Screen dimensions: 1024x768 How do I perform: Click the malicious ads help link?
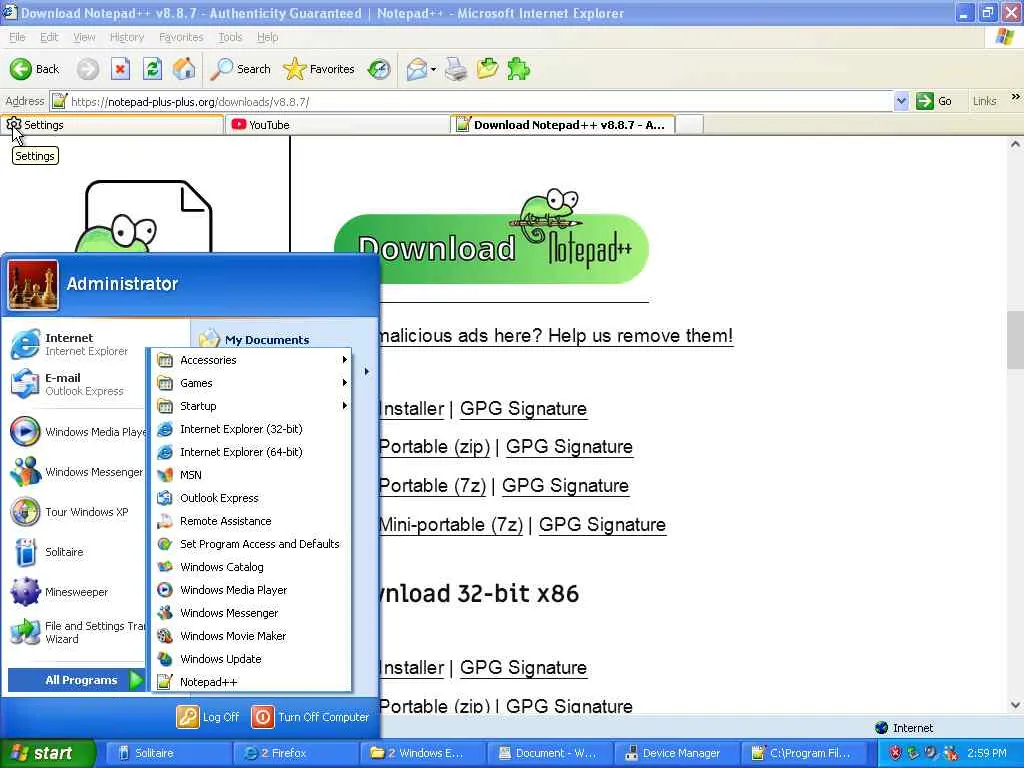coord(556,336)
